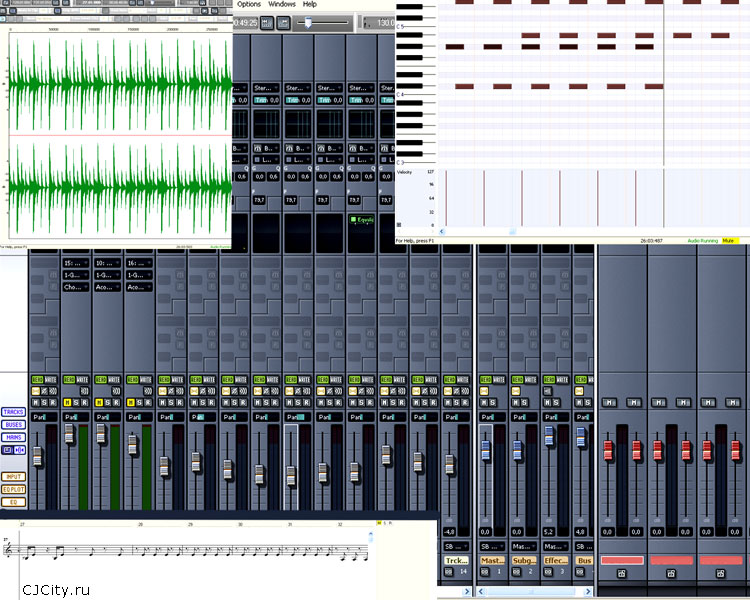Toggle the INPUT section display
This screenshot has width=750, height=600.
(x=14, y=477)
